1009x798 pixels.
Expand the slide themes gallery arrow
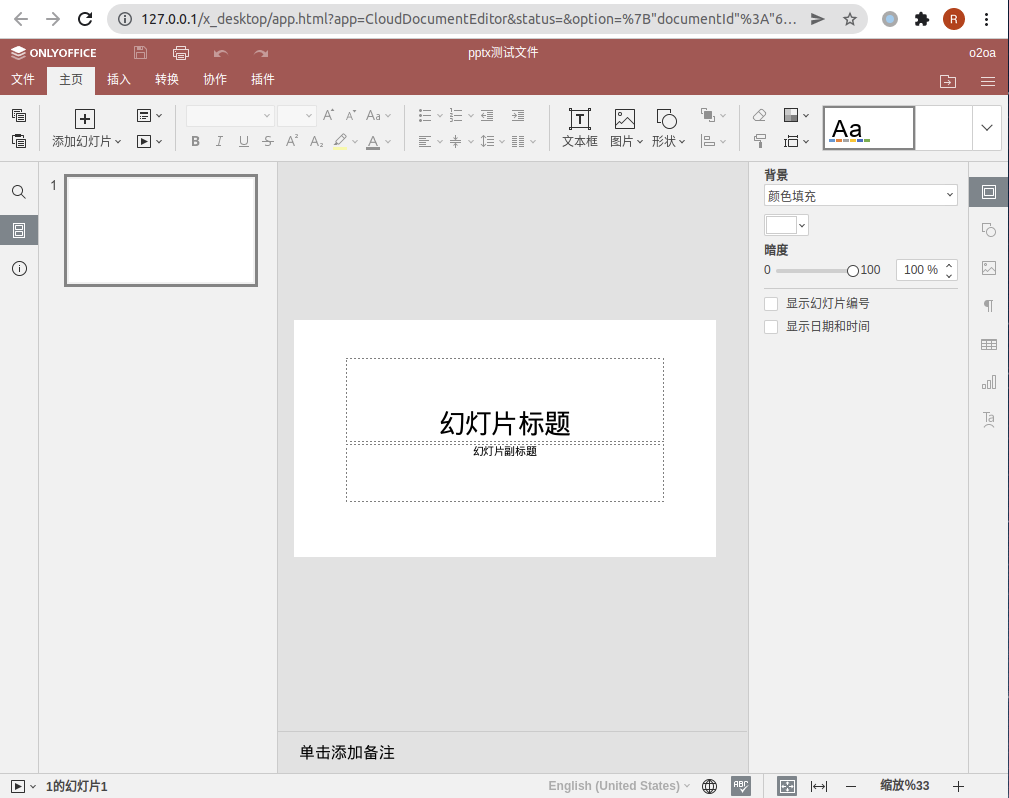pos(987,128)
